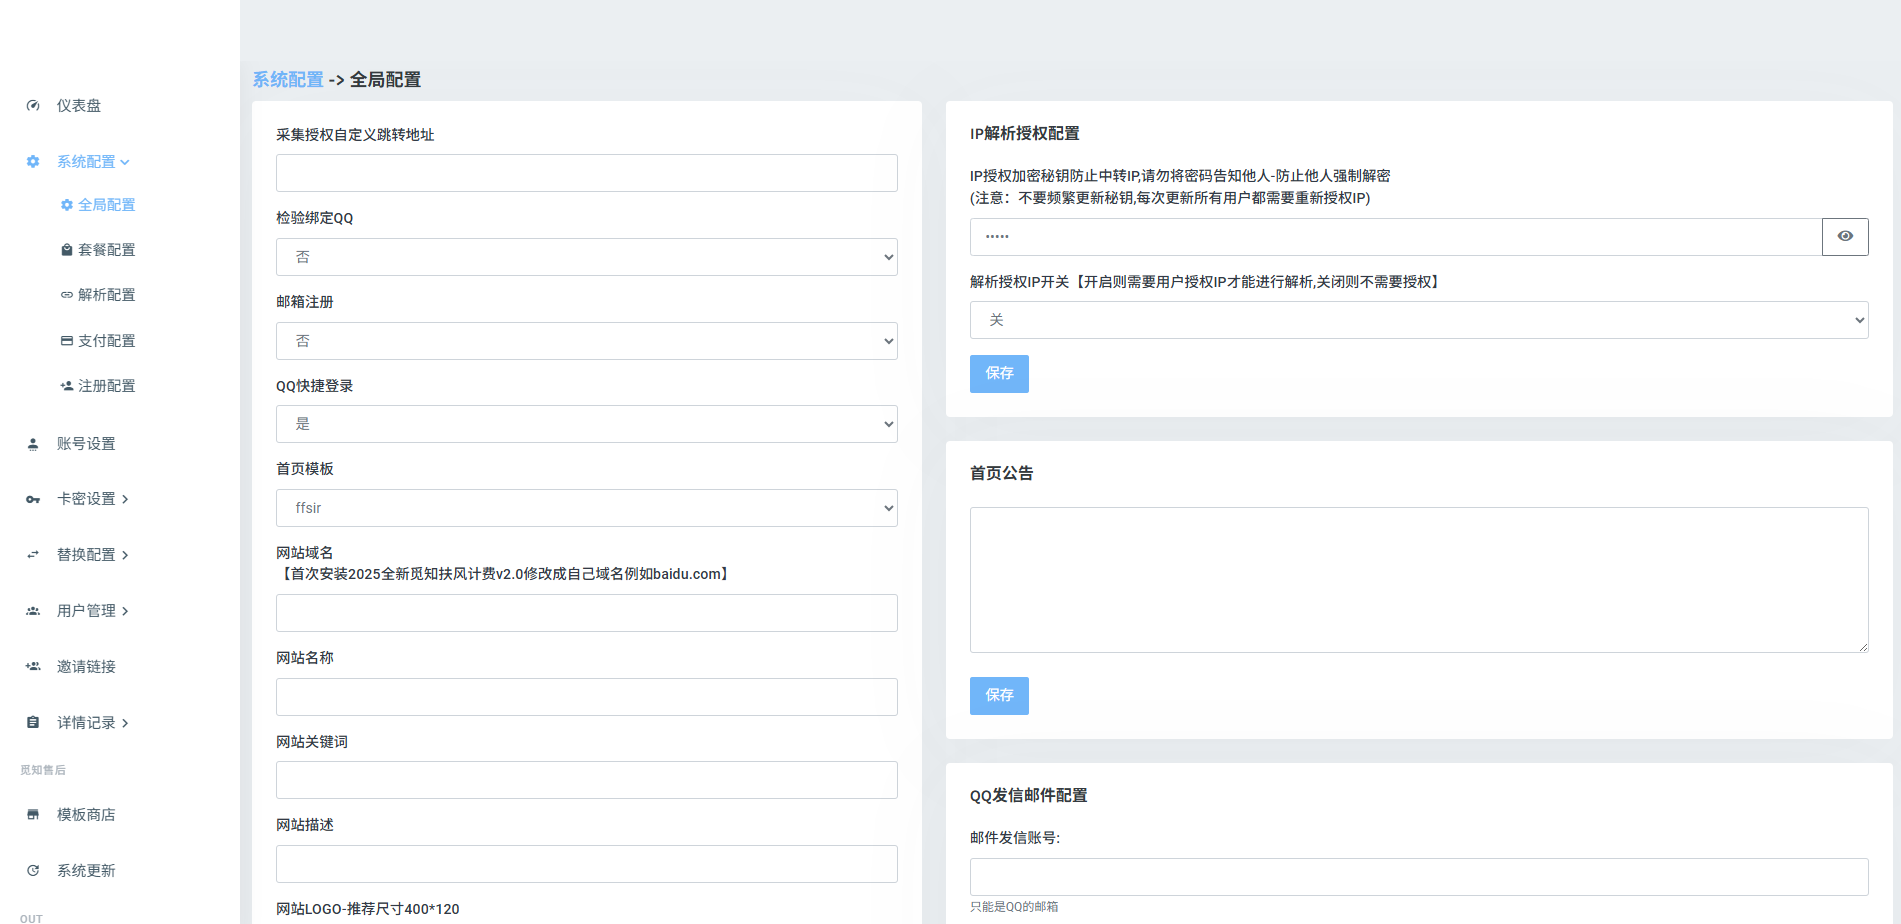Click 保存 under the 首页公告 textarea

pyautogui.click(x=999, y=696)
